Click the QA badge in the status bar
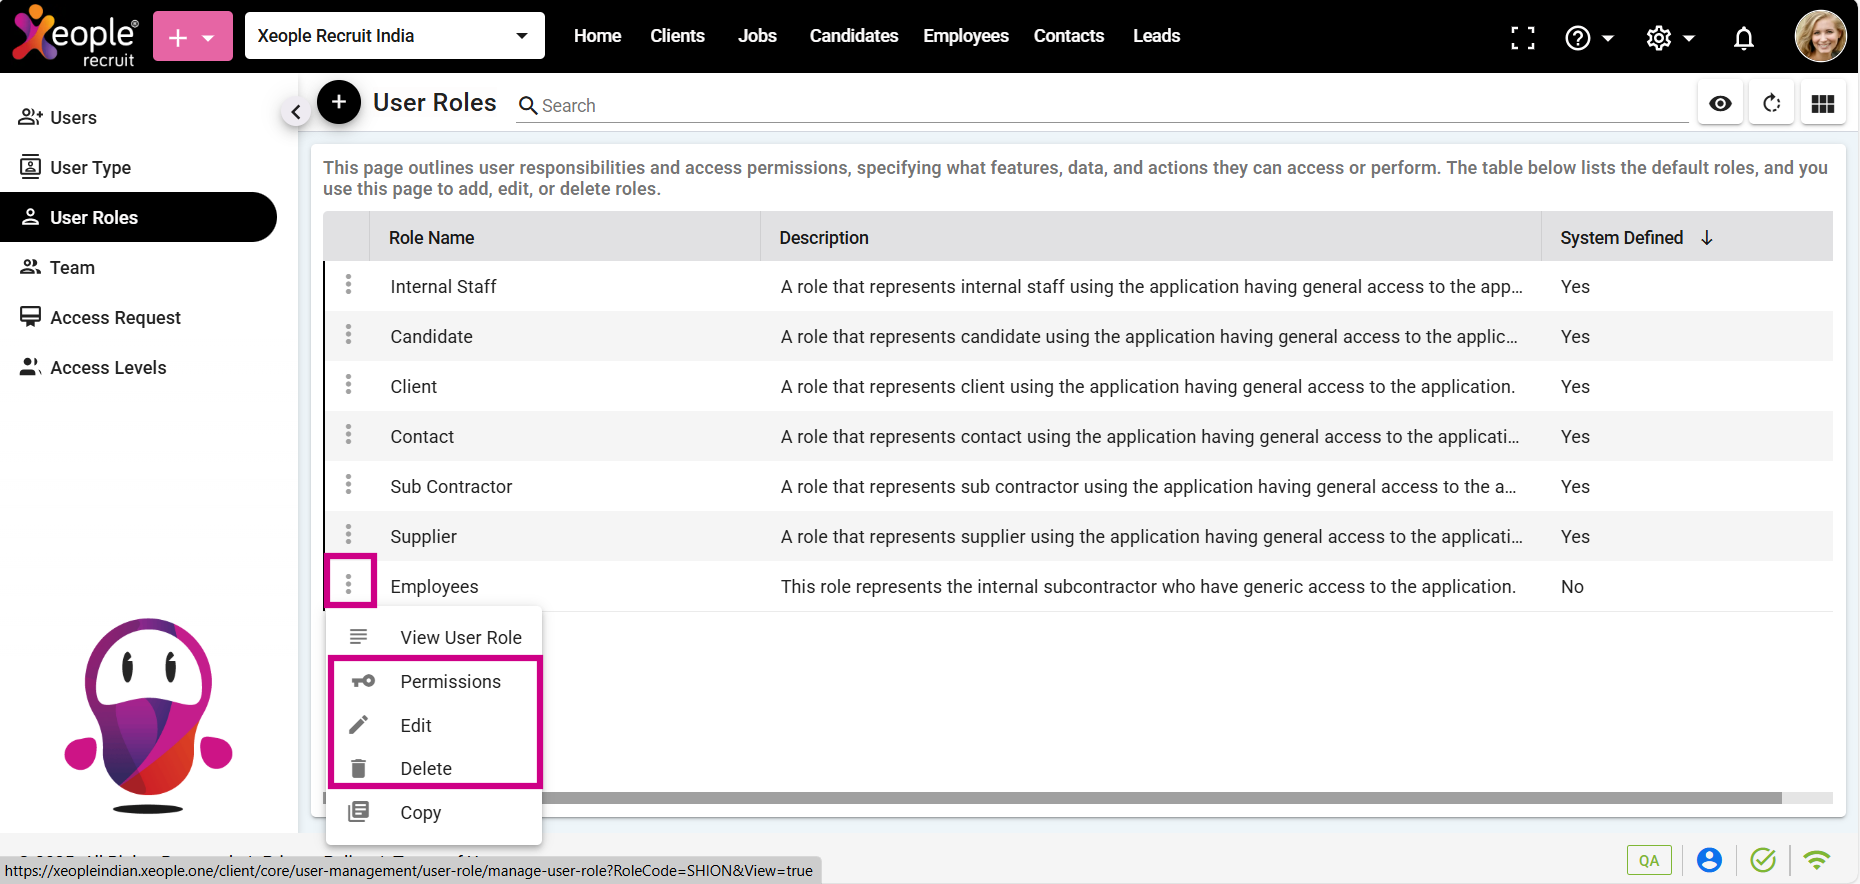1860x884 pixels. [x=1648, y=860]
